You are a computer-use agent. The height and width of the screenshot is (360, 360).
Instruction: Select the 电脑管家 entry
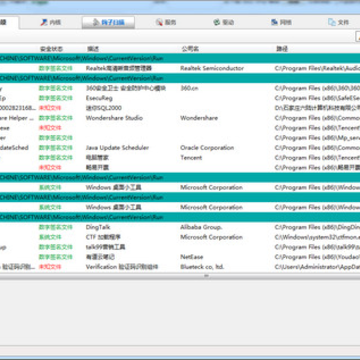click(x=97, y=158)
